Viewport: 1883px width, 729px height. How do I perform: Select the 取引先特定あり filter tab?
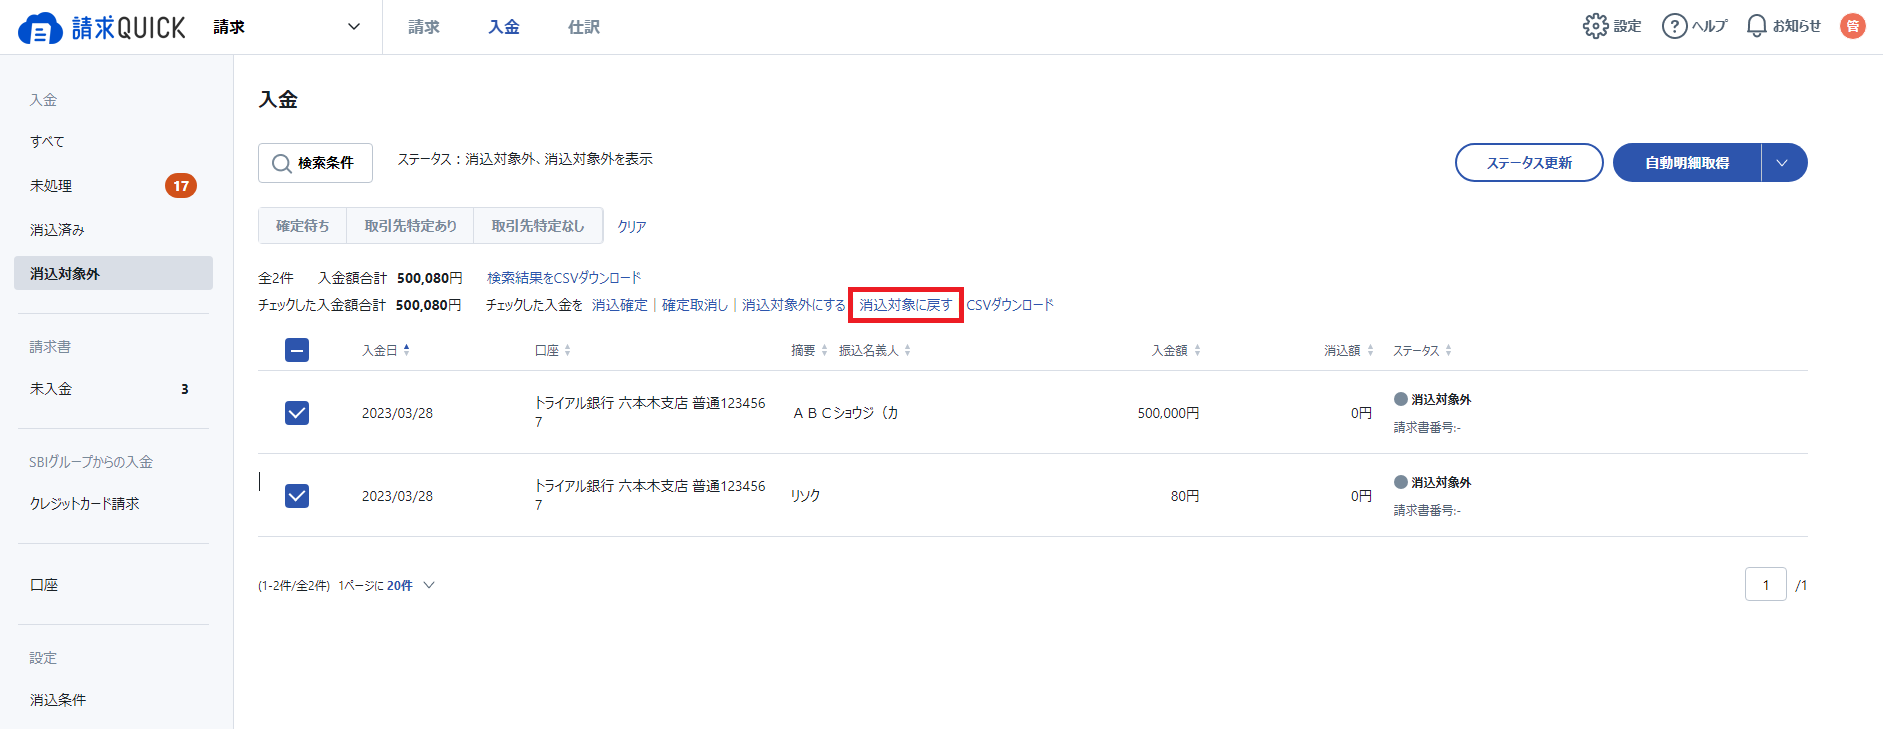410,226
